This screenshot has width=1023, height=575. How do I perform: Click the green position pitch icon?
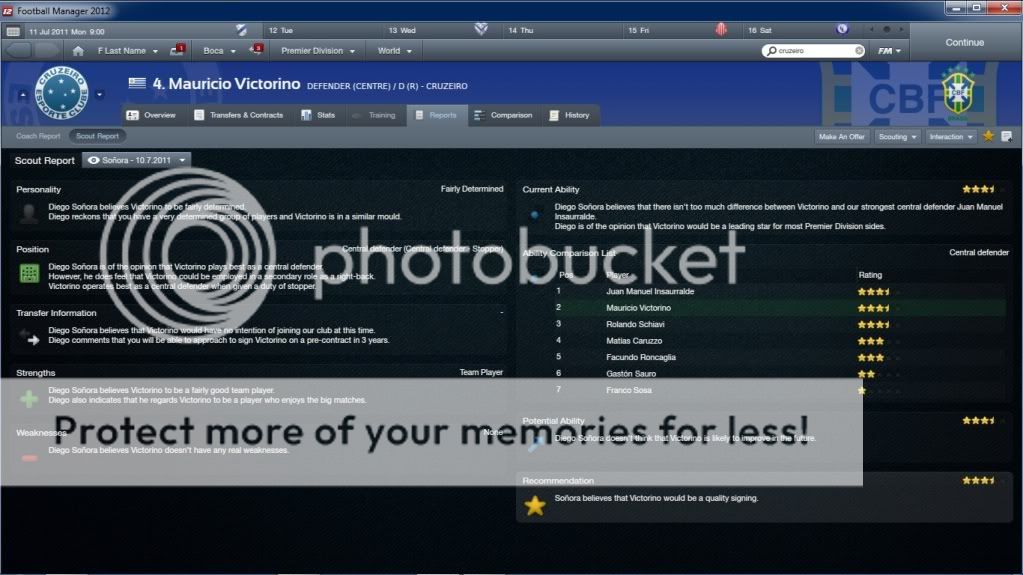coord(29,273)
